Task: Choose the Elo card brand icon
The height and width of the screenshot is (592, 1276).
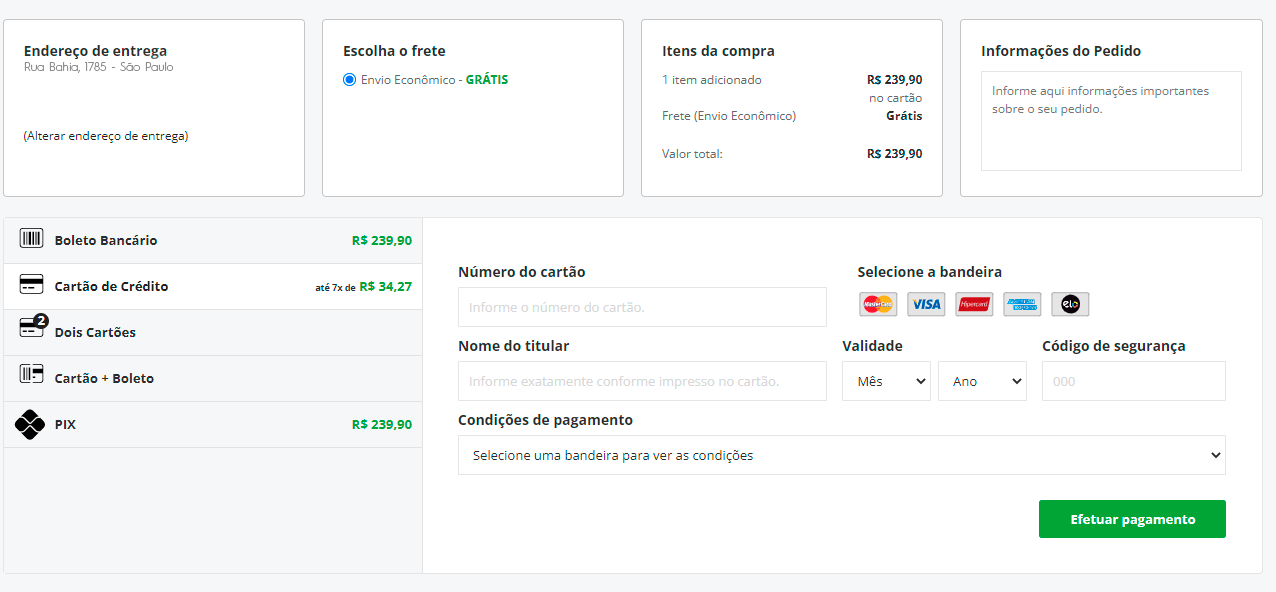Action: (x=1070, y=304)
